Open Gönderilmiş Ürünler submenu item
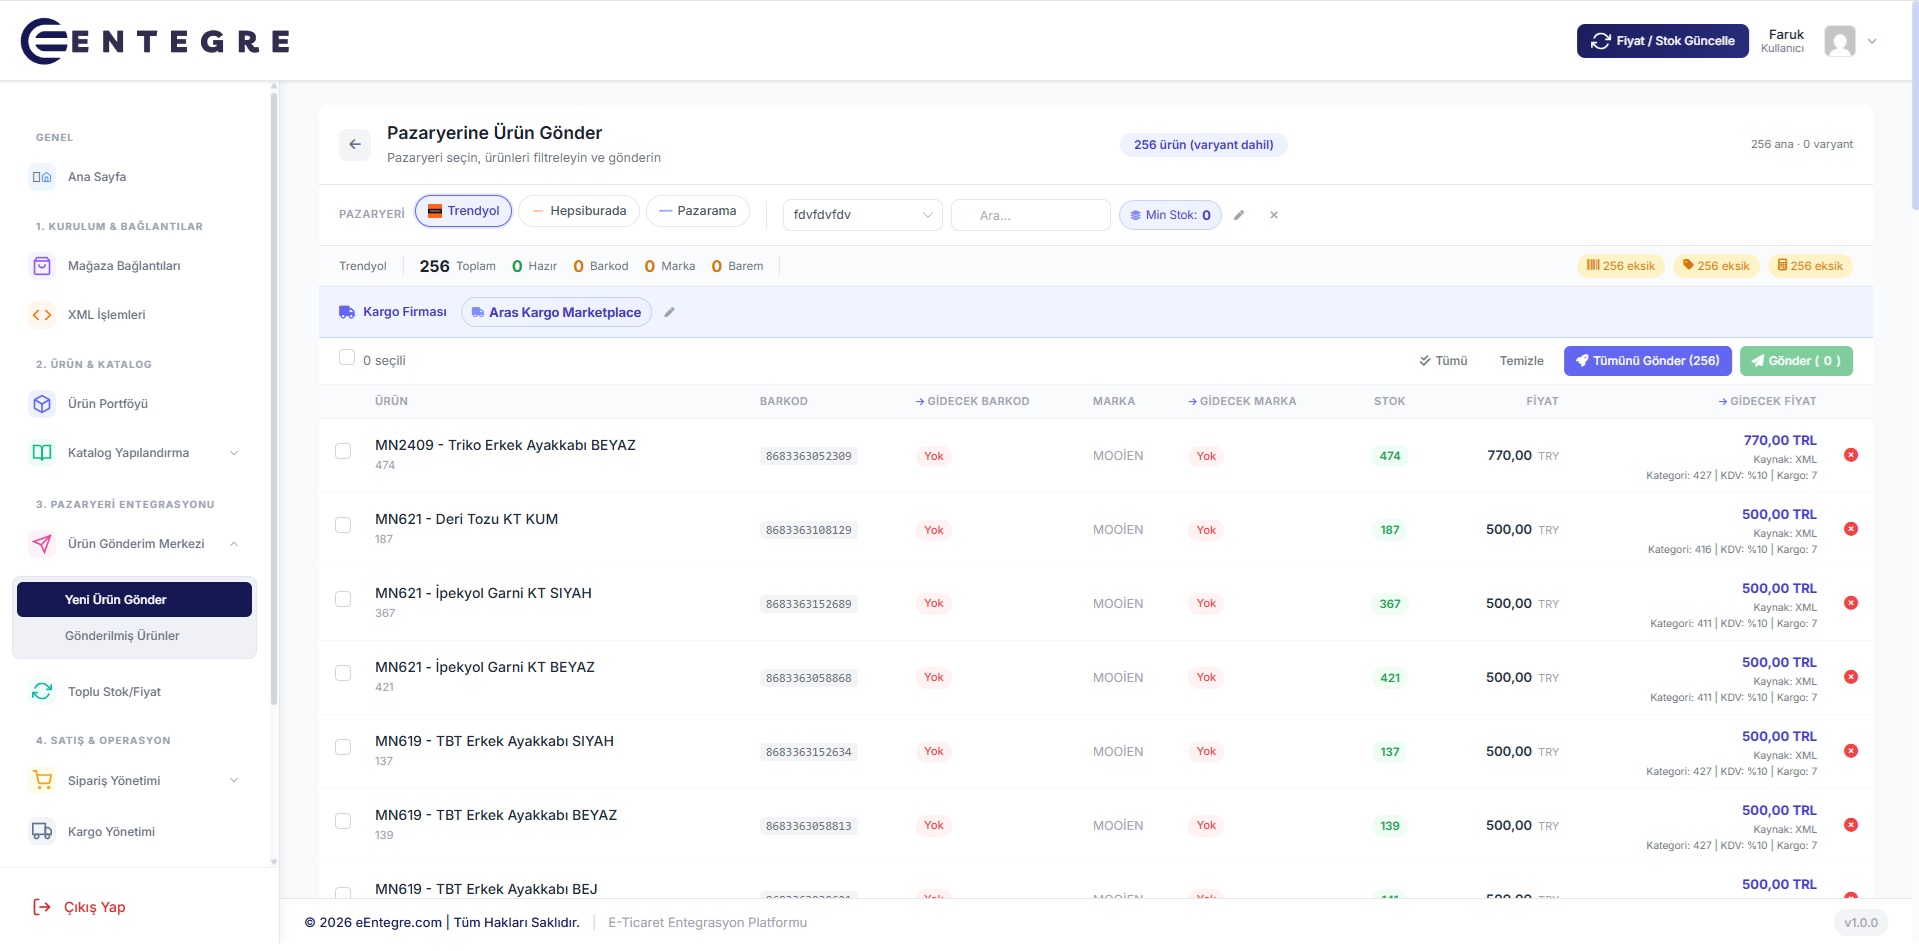 click(x=134, y=636)
